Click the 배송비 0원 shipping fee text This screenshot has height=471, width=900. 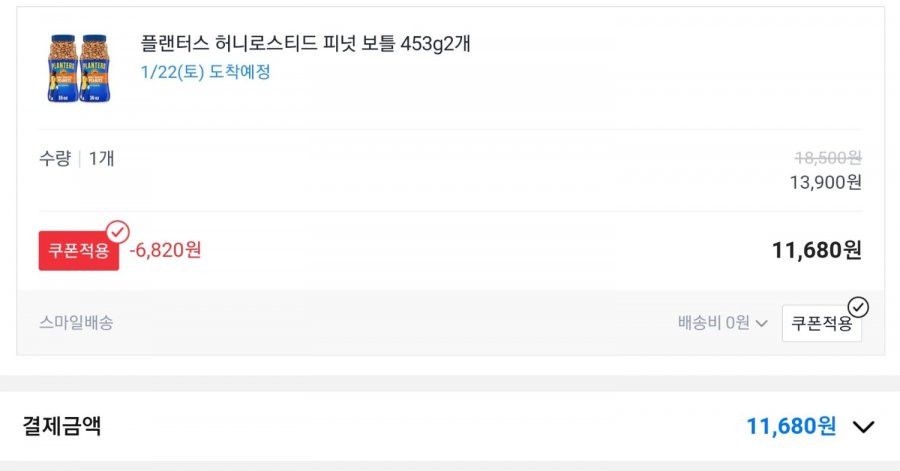tap(713, 323)
